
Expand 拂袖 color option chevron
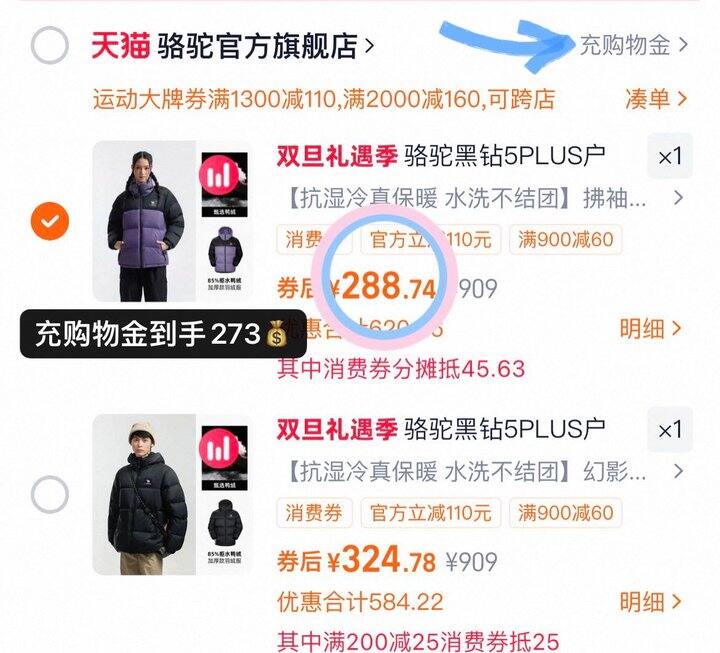pyautogui.click(x=678, y=198)
